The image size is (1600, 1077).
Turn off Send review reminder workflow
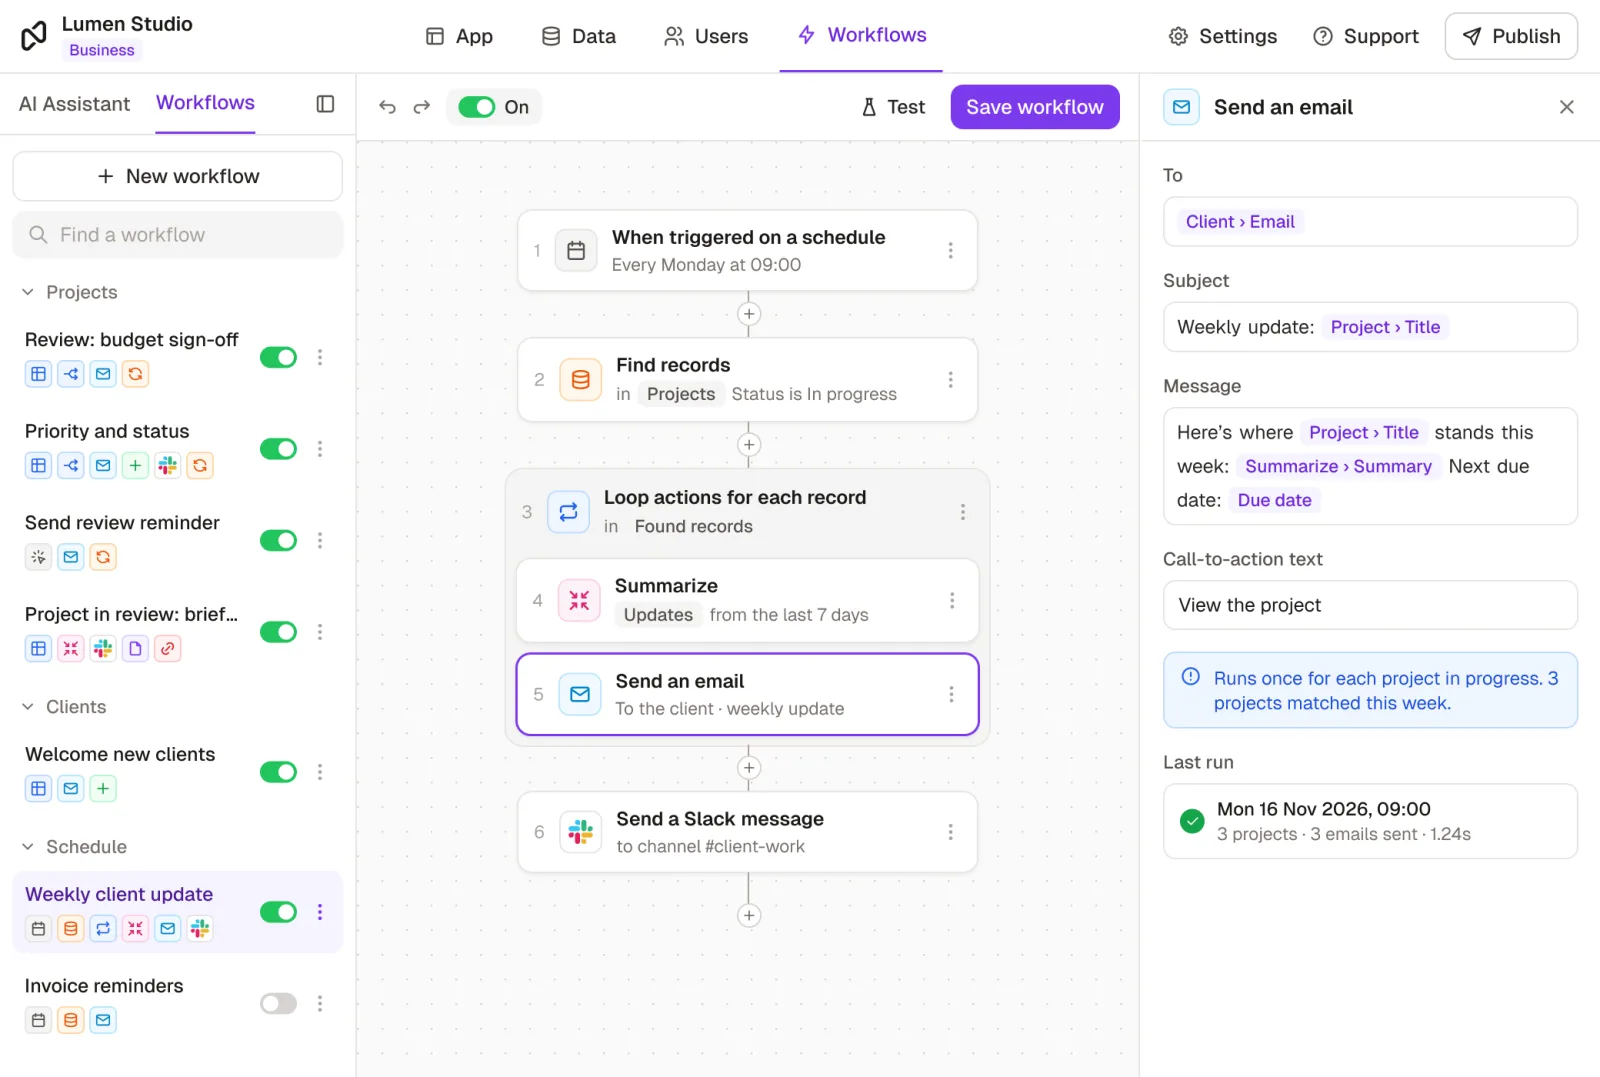[278, 540]
